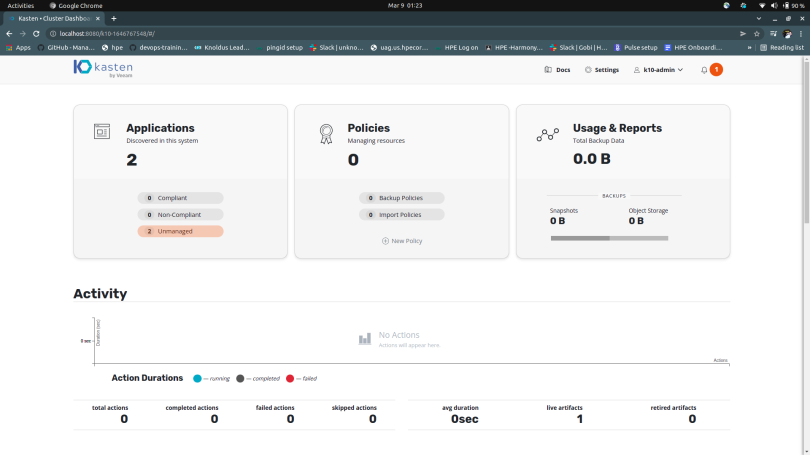Click the Snapshots 0 B value
The width and height of the screenshot is (810, 455).
click(557, 221)
